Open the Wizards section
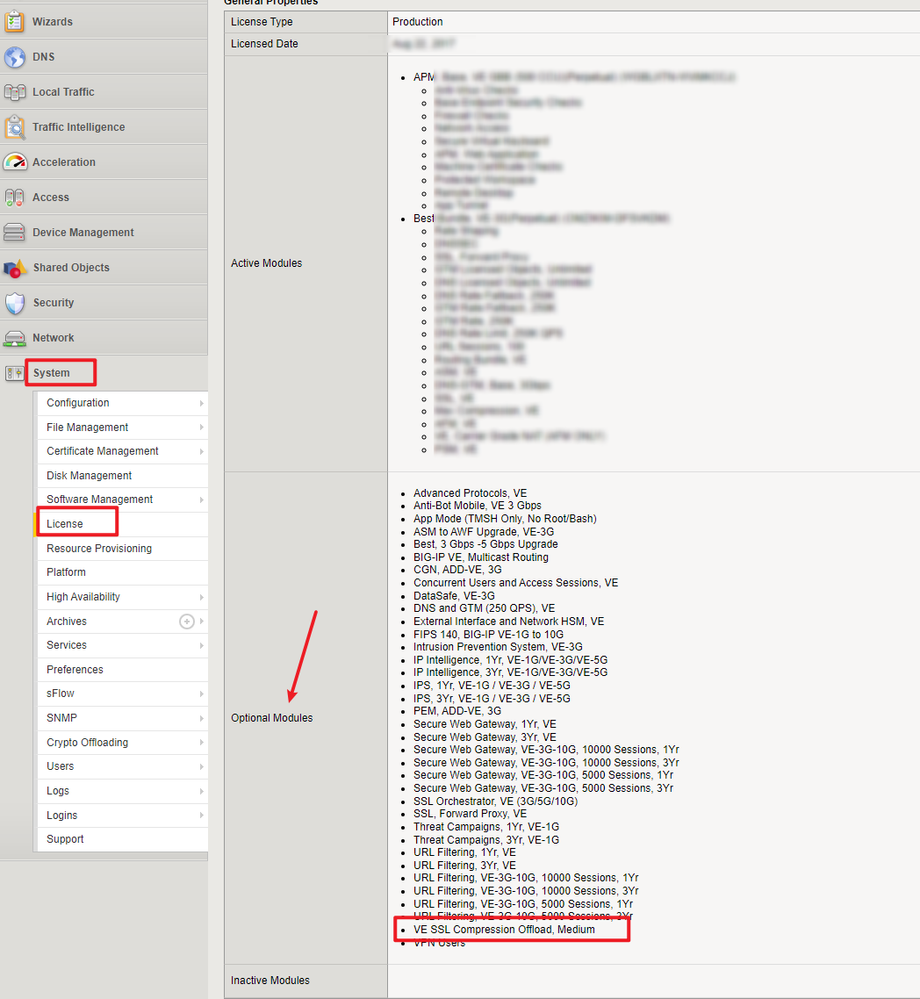This screenshot has width=920, height=999. tap(52, 22)
